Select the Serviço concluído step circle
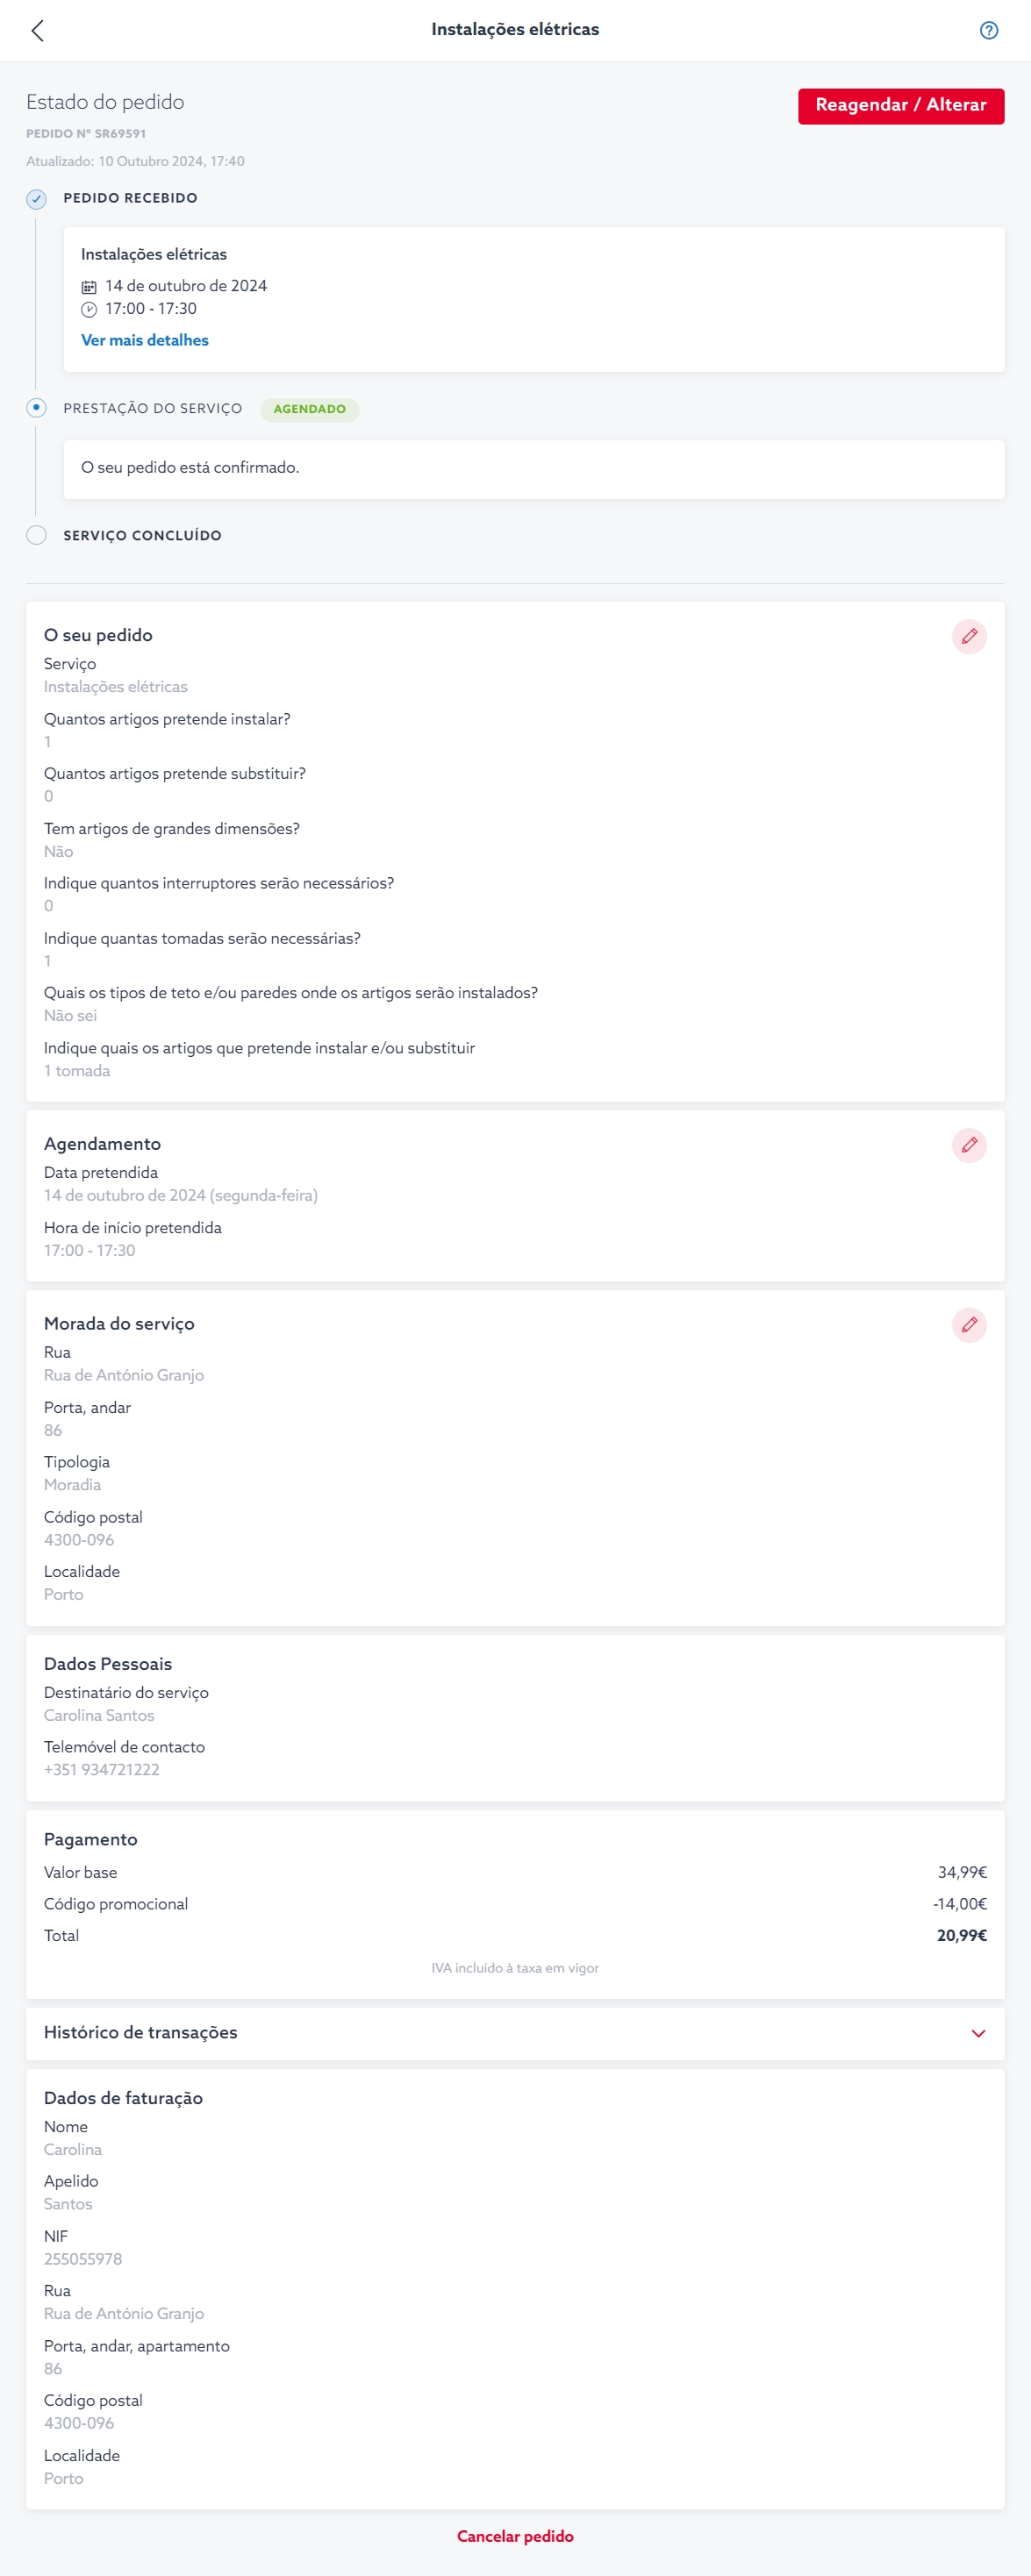Viewport: 1031px width, 2576px height. click(x=36, y=535)
